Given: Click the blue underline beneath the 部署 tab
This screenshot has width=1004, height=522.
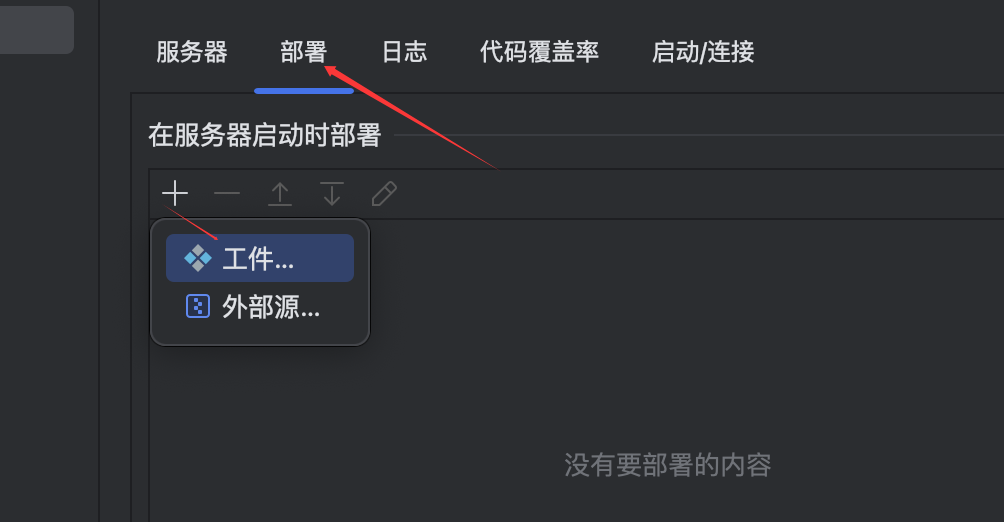Looking at the screenshot, I should pyautogui.click(x=304, y=91).
